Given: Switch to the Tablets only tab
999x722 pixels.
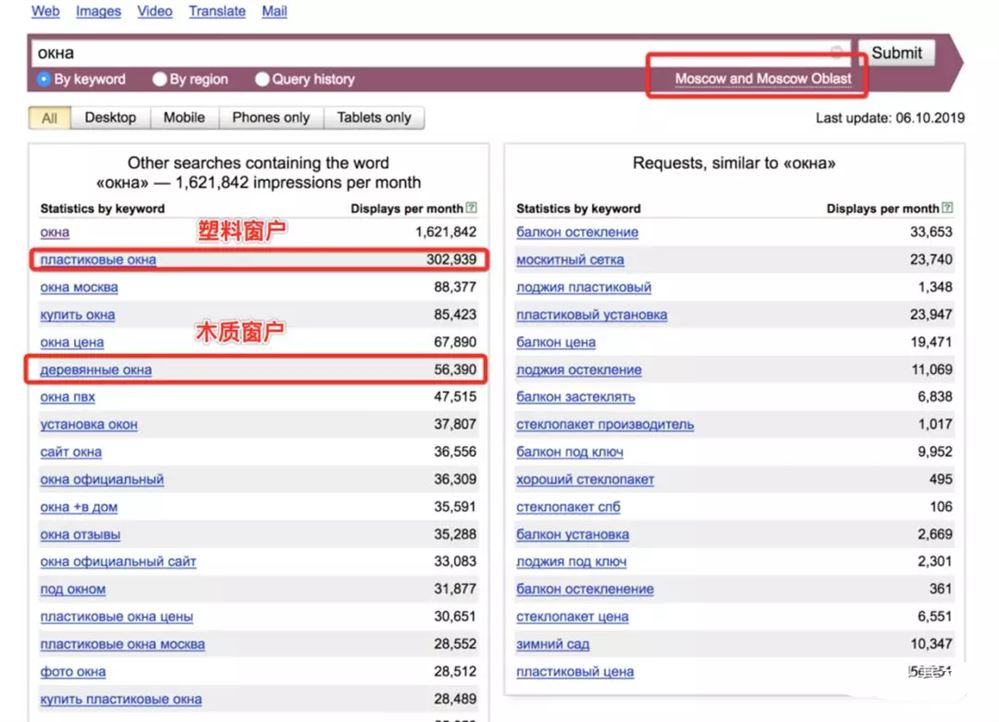Looking at the screenshot, I should tap(374, 118).
